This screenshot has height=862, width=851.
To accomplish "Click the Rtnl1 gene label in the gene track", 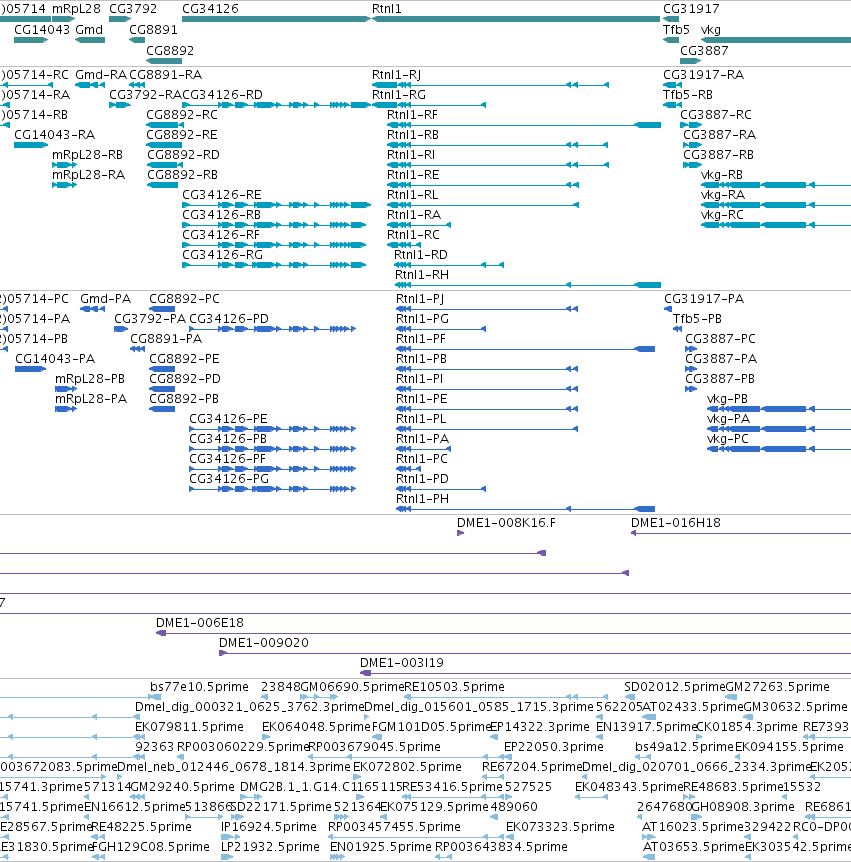I will (x=386, y=9).
